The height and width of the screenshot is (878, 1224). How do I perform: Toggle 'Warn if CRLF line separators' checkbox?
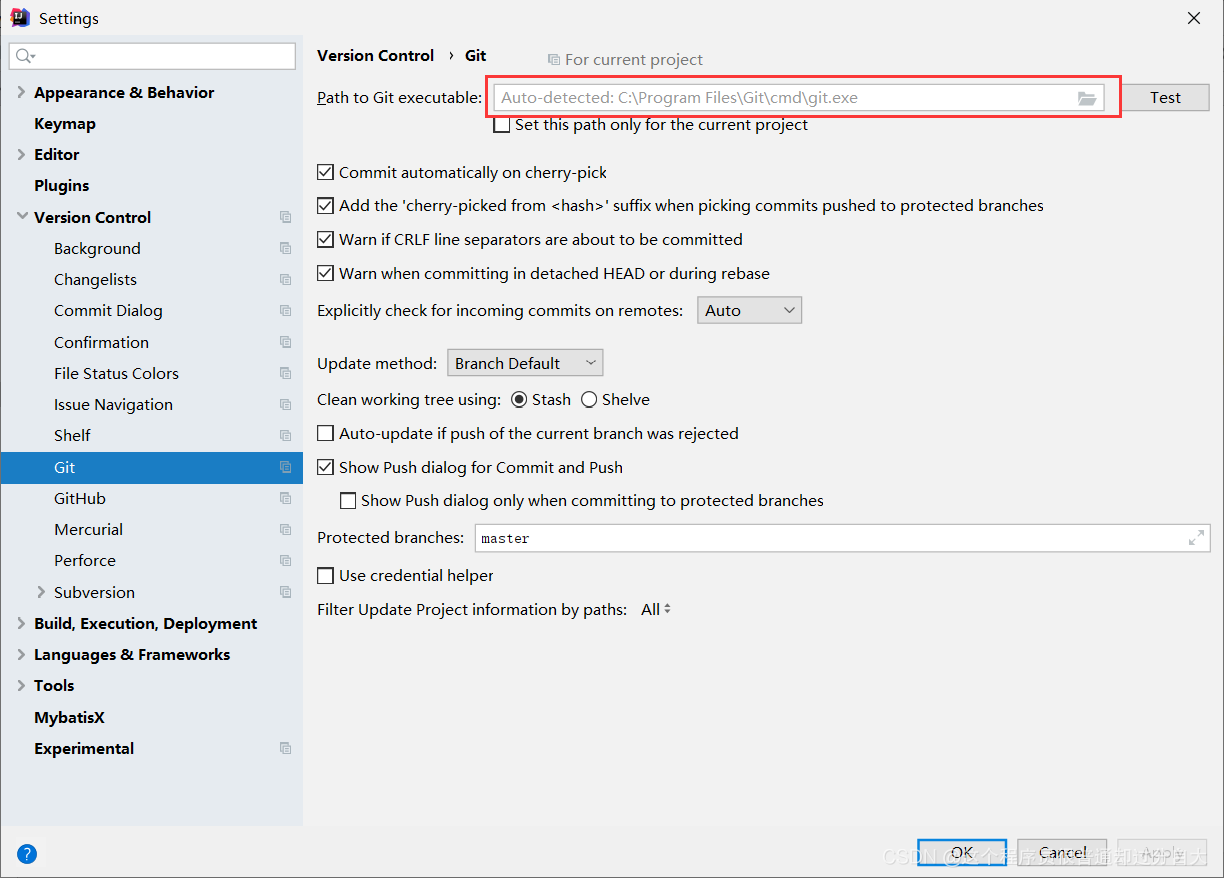tap(325, 239)
